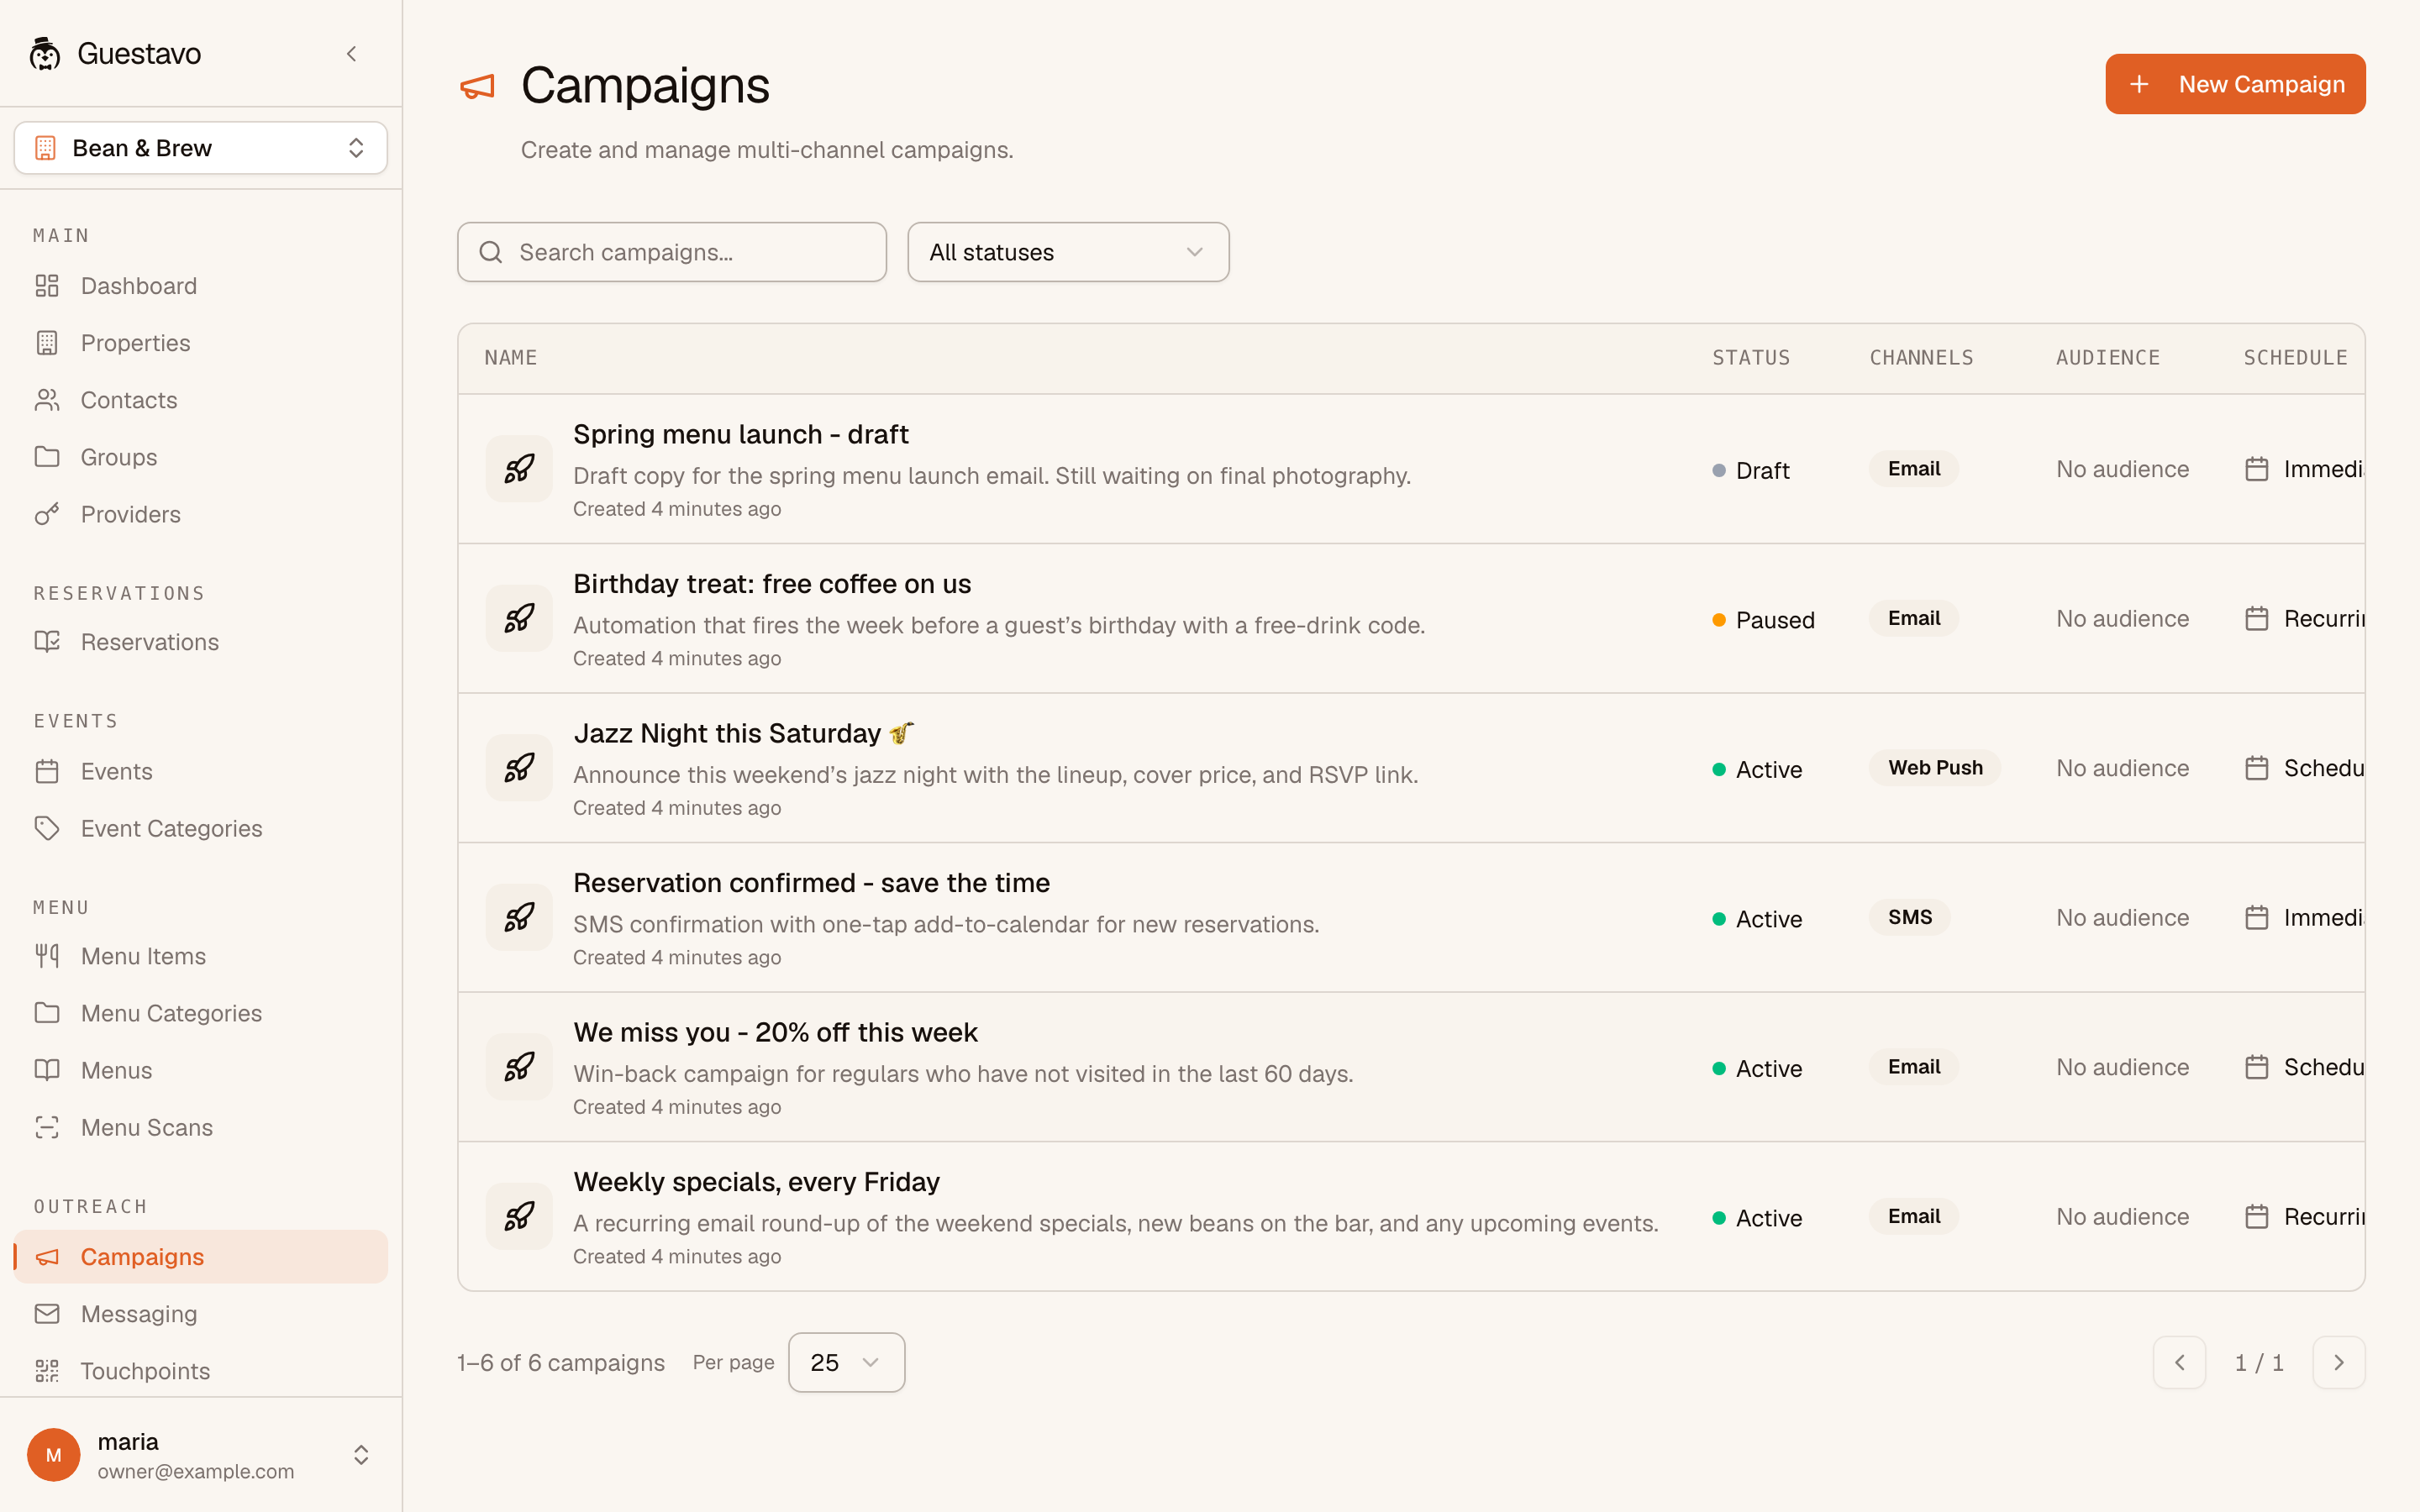
Task: Click the megaphone icon beside Campaigns heading
Action: click(477, 87)
